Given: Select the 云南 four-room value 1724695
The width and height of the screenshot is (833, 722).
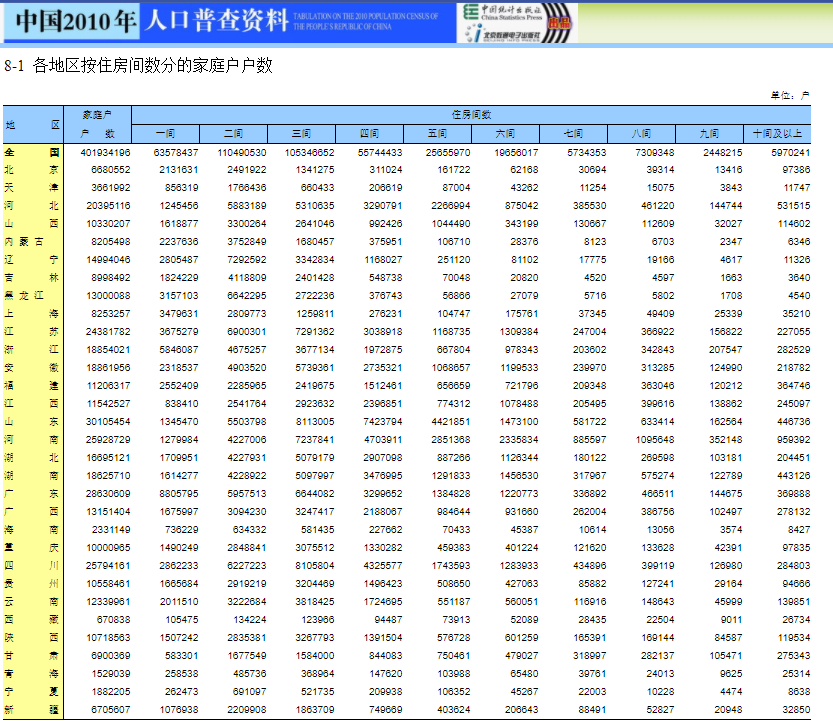Looking at the screenshot, I should [x=382, y=602].
